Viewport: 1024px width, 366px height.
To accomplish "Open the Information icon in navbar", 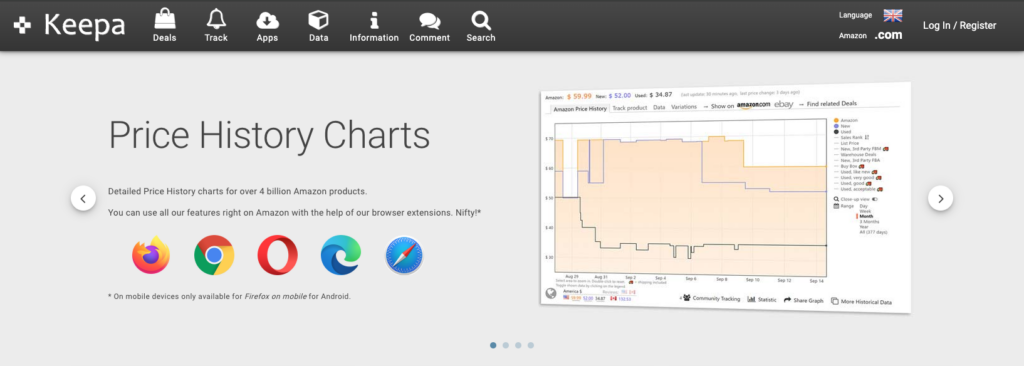I will pyautogui.click(x=374, y=20).
